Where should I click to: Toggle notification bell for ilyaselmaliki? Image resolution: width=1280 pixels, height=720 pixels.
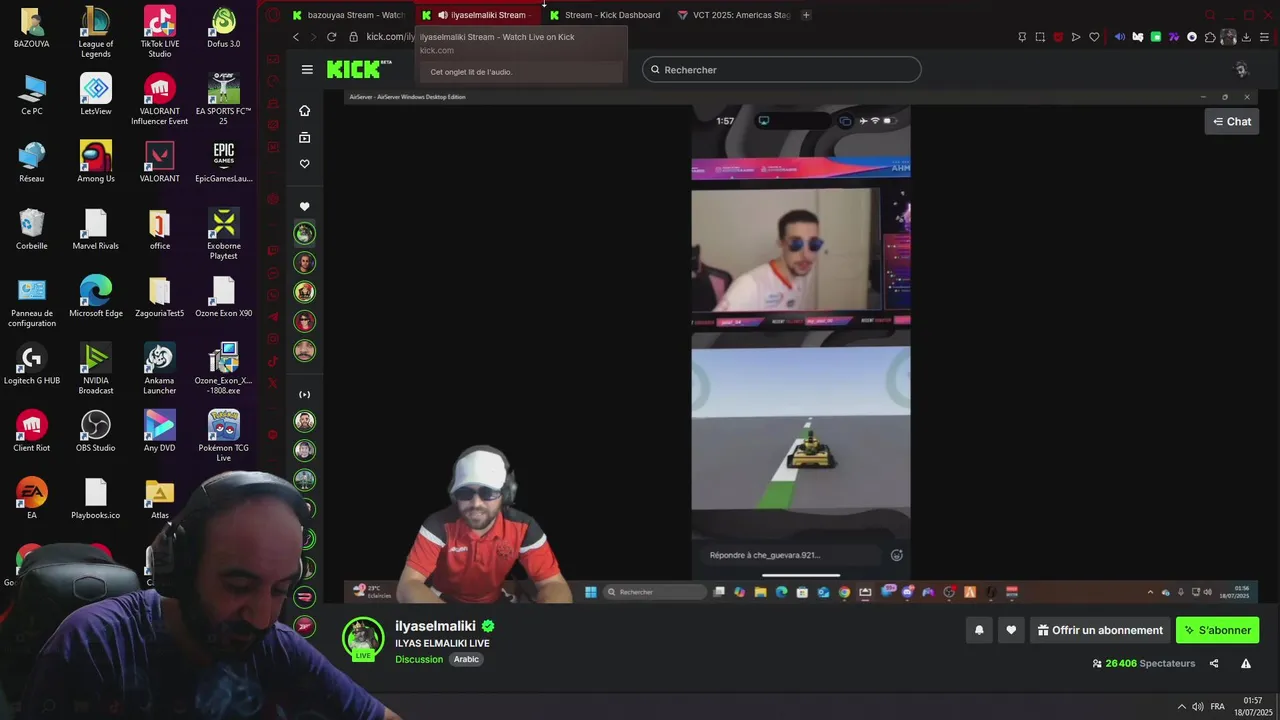pos(979,630)
